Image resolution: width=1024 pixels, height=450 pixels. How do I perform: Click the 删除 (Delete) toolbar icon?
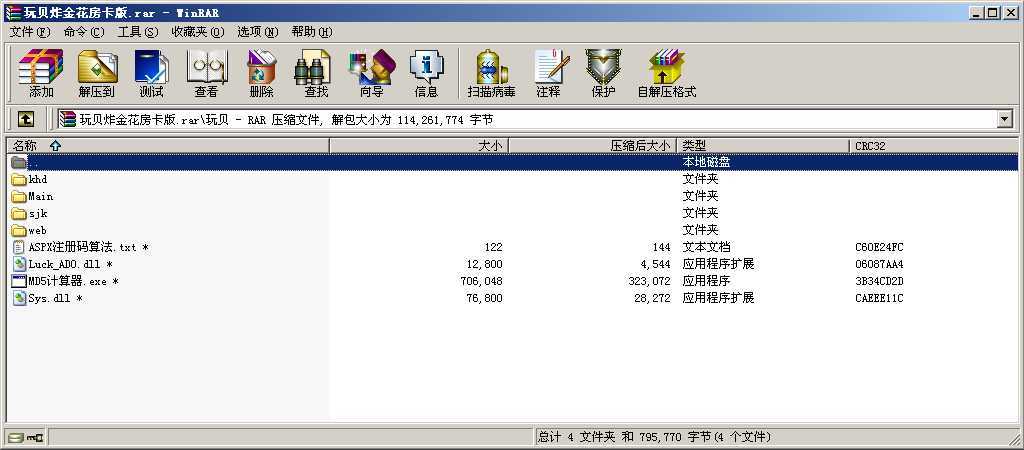click(x=261, y=73)
